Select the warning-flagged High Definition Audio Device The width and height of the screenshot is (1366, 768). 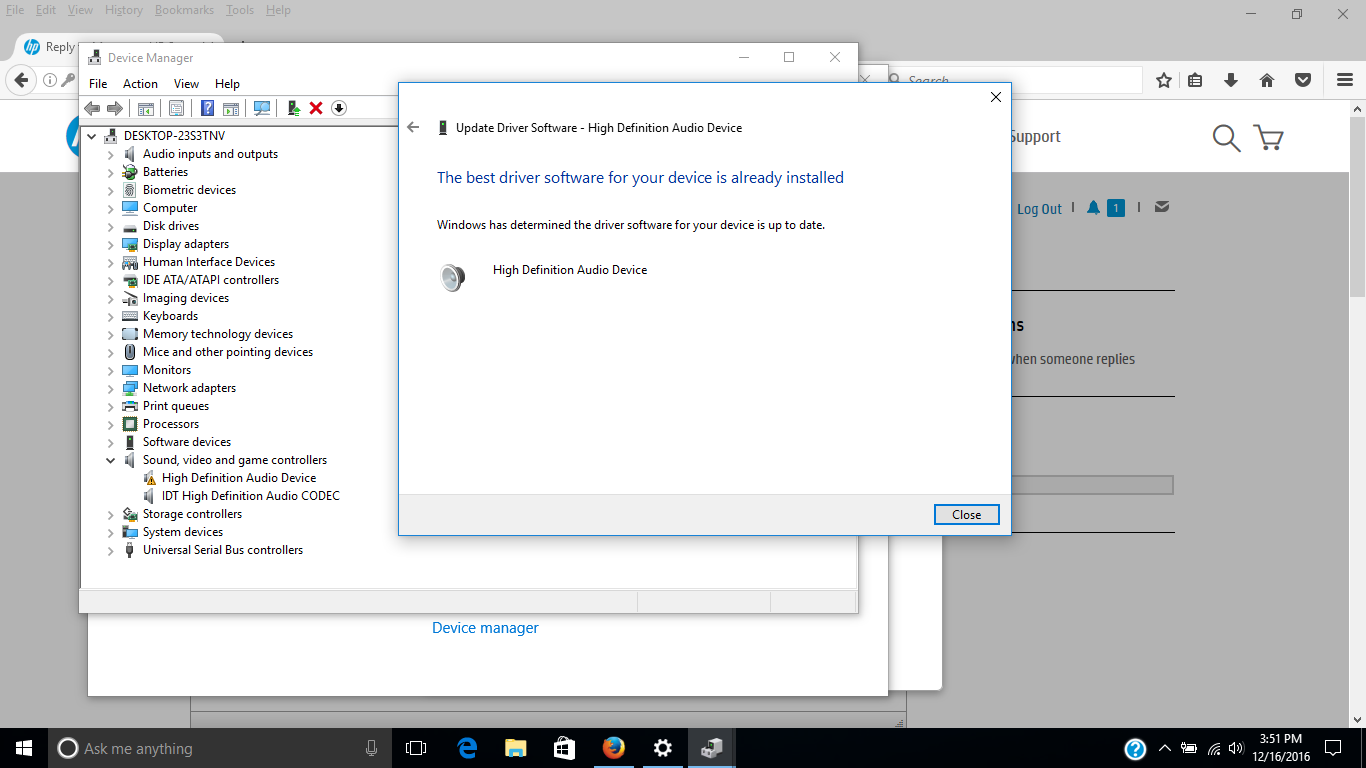point(238,478)
